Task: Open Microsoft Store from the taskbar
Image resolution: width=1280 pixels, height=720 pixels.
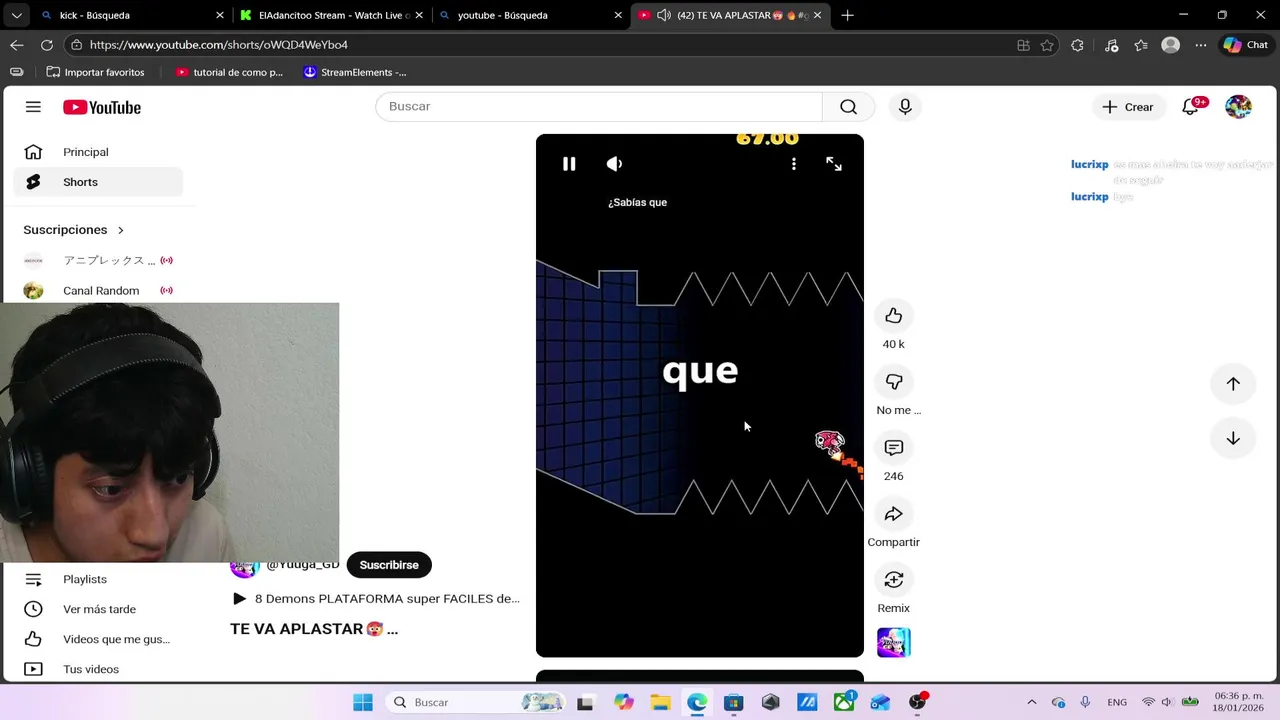Action: coord(733,702)
